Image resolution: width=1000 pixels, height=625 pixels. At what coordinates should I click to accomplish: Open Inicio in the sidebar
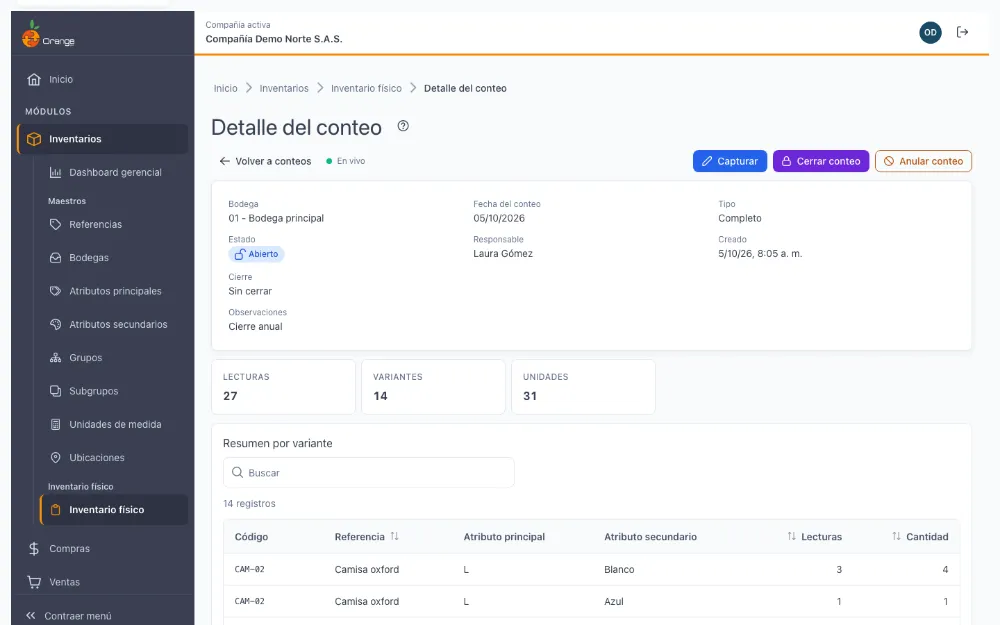tap(102, 79)
